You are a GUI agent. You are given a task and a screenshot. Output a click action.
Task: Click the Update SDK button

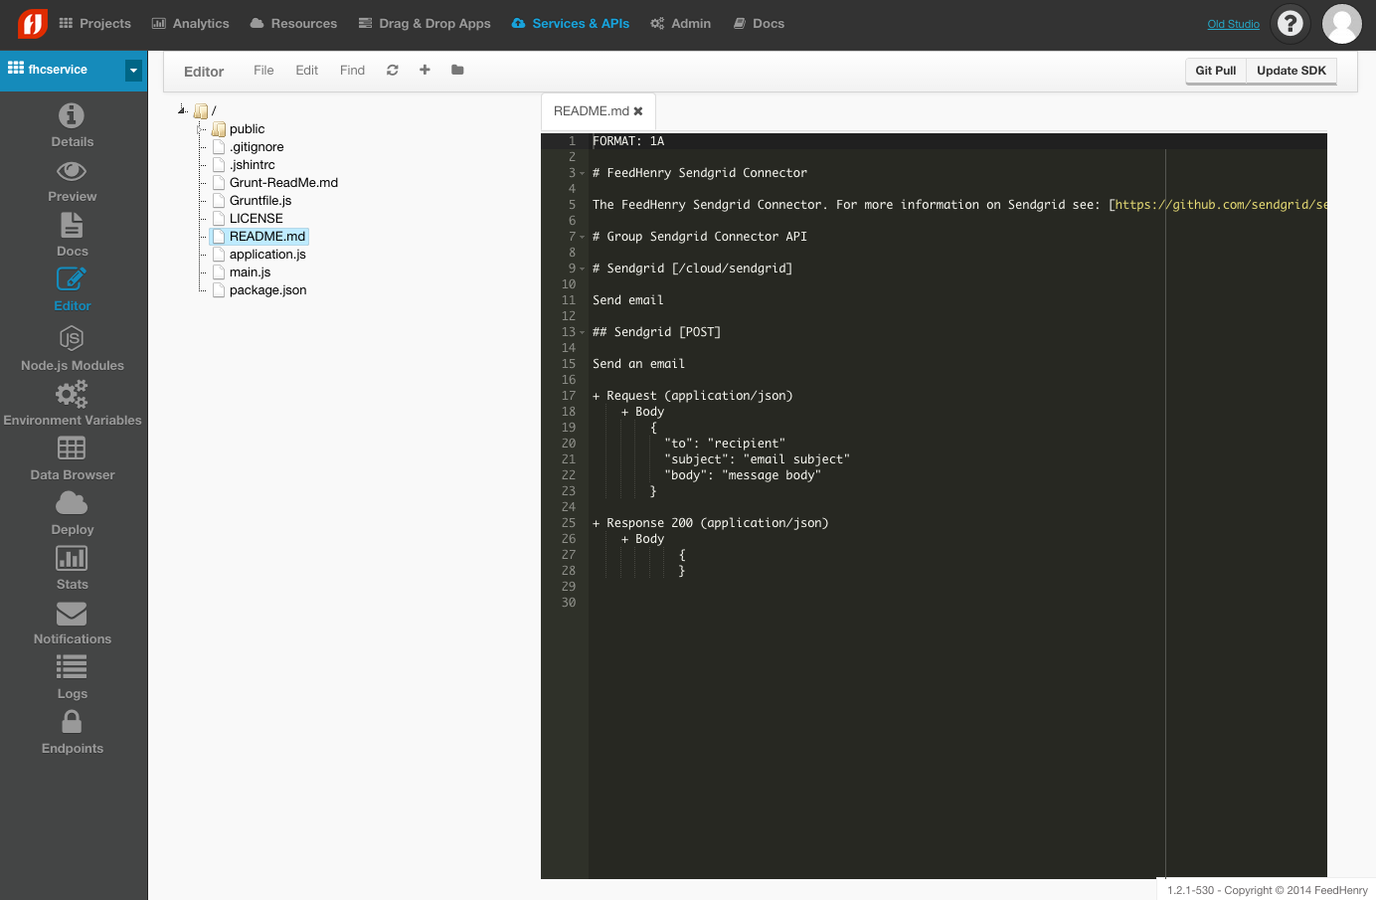pos(1291,70)
